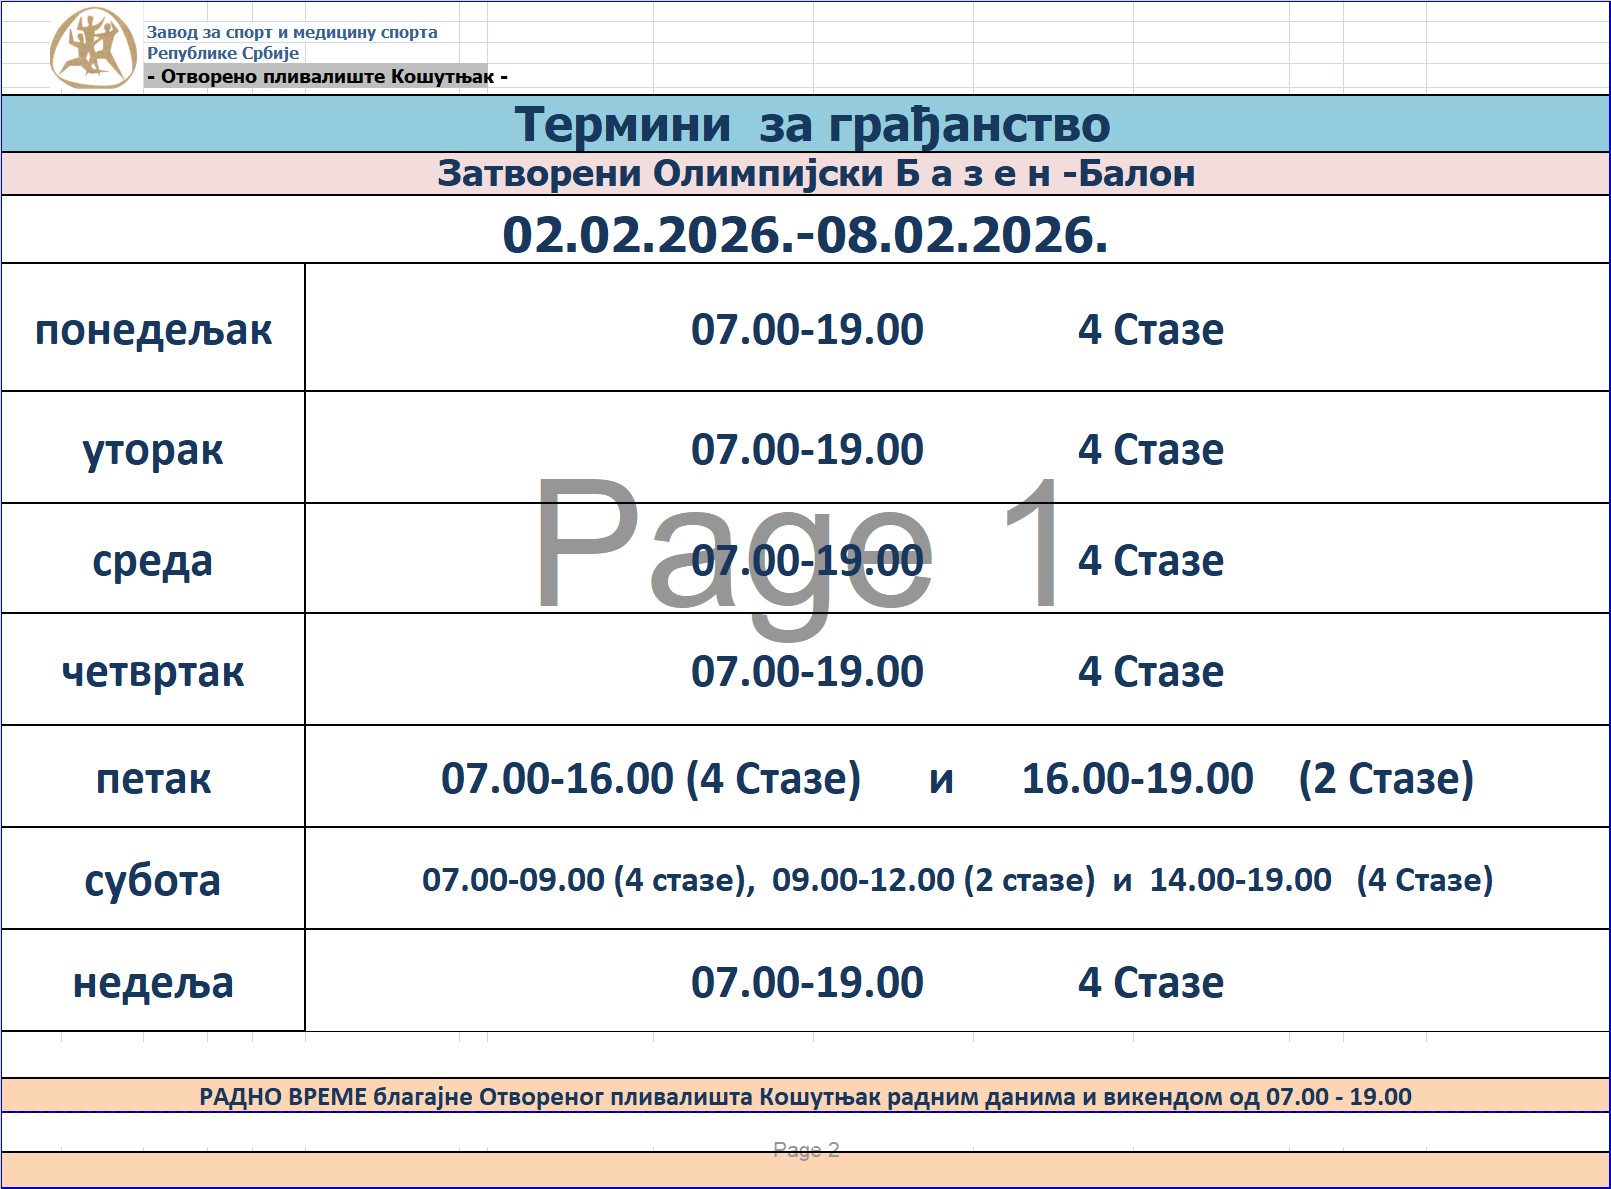Select Saturday's schedule row with three time slots
This screenshot has height=1189, width=1611.
point(957,880)
